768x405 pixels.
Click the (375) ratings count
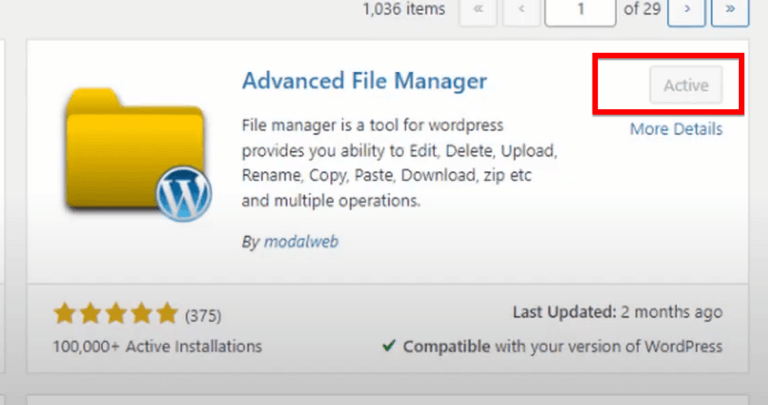pos(203,316)
